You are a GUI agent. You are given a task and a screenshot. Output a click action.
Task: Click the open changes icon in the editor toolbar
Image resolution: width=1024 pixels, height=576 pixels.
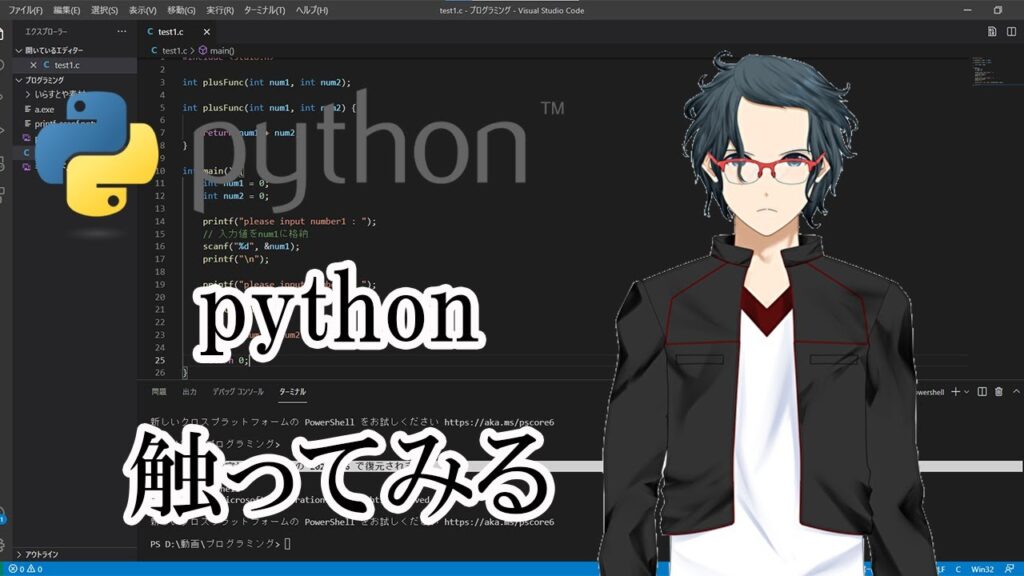pyautogui.click(x=991, y=31)
